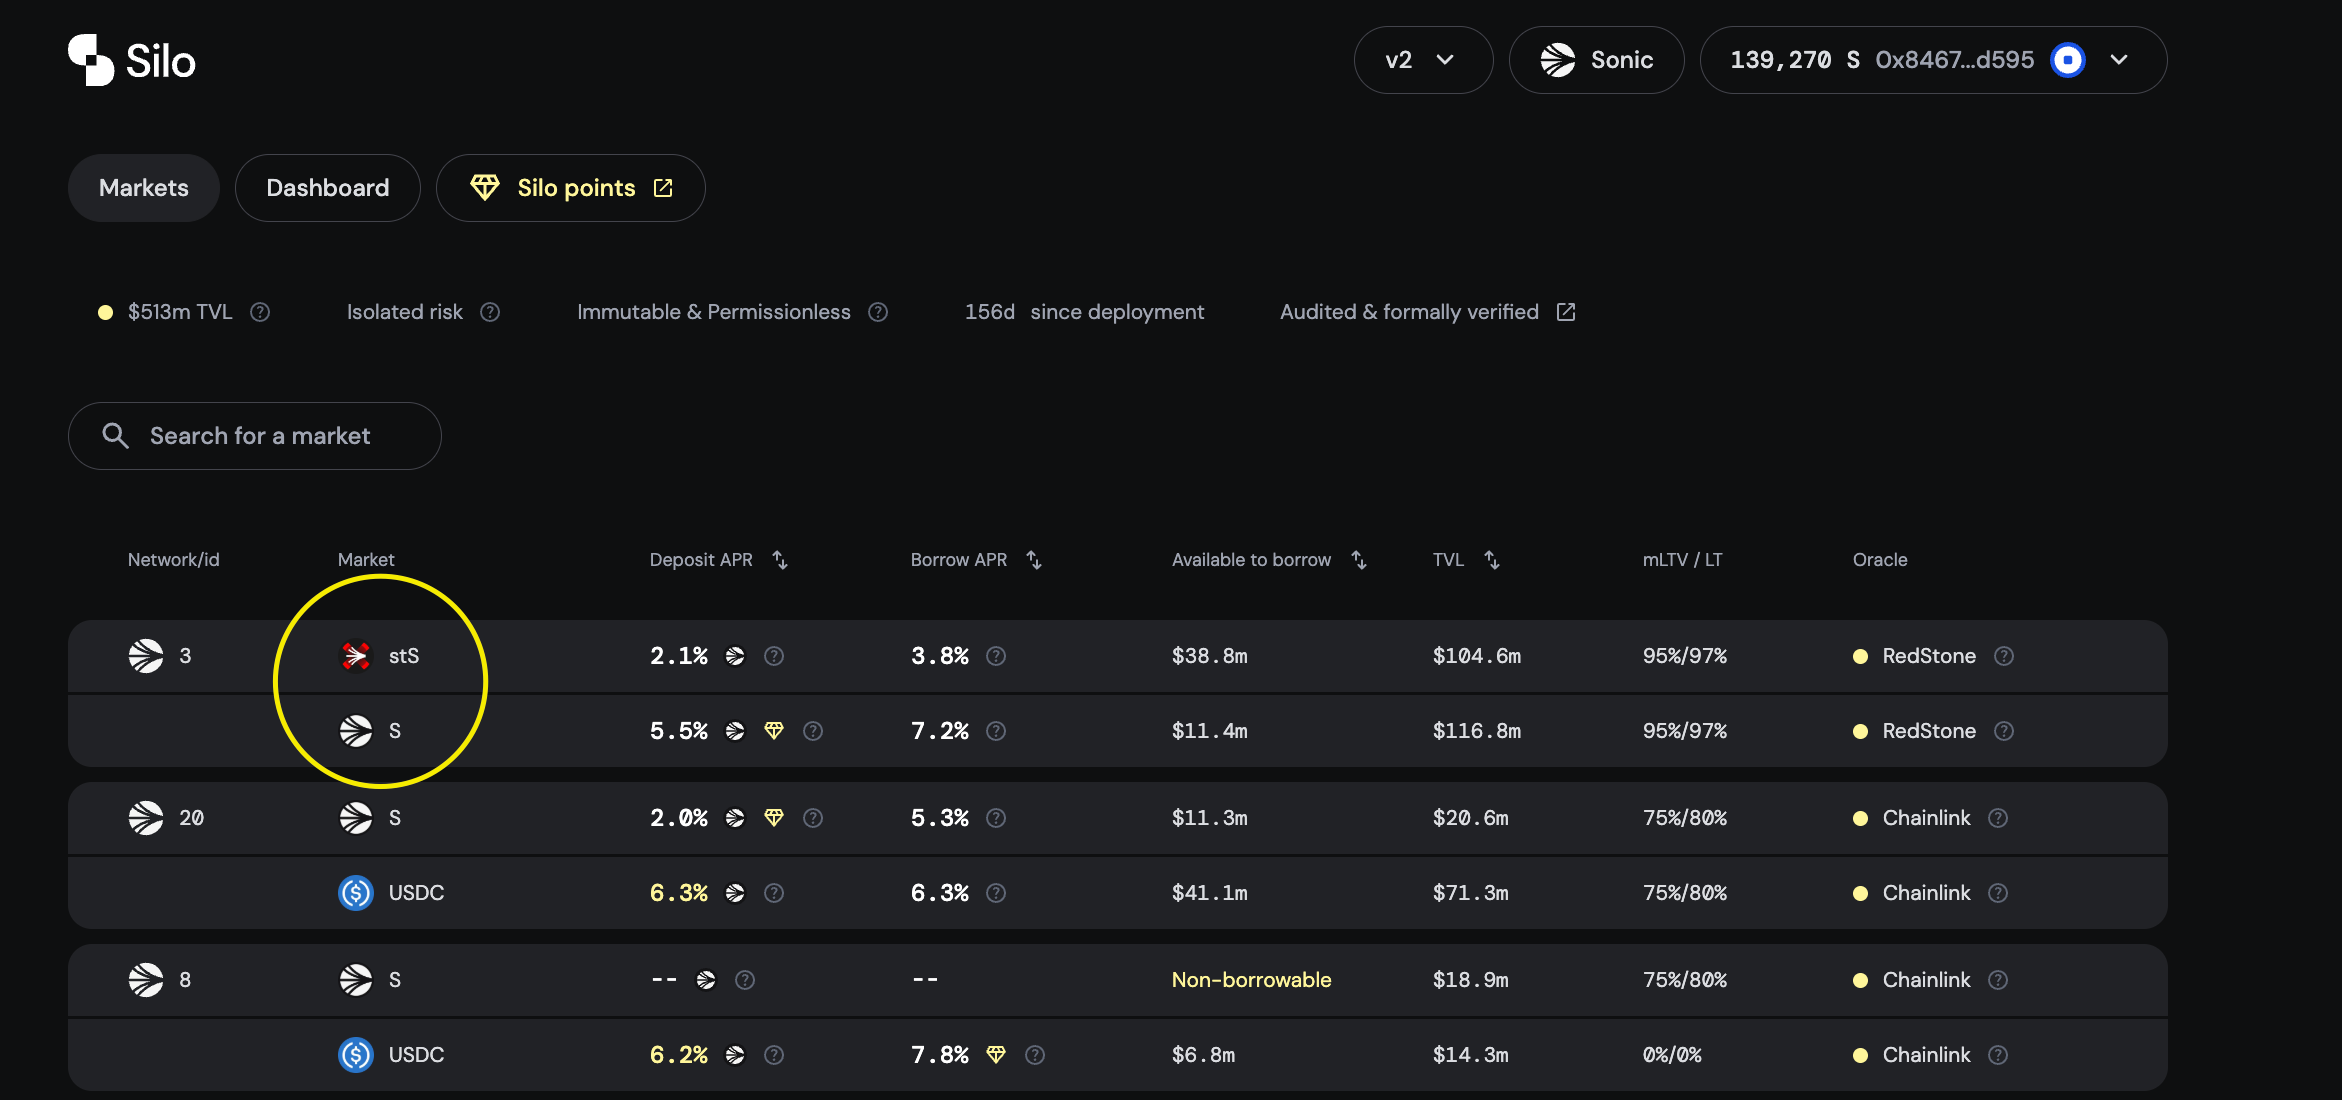Click the $14.3m TVL value
This screenshot has height=1100, width=2342.
tap(1471, 1055)
